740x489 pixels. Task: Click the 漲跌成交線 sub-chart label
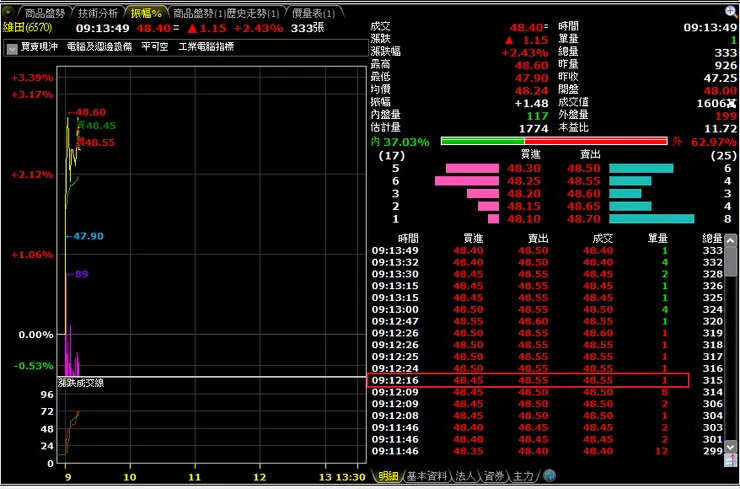81,383
